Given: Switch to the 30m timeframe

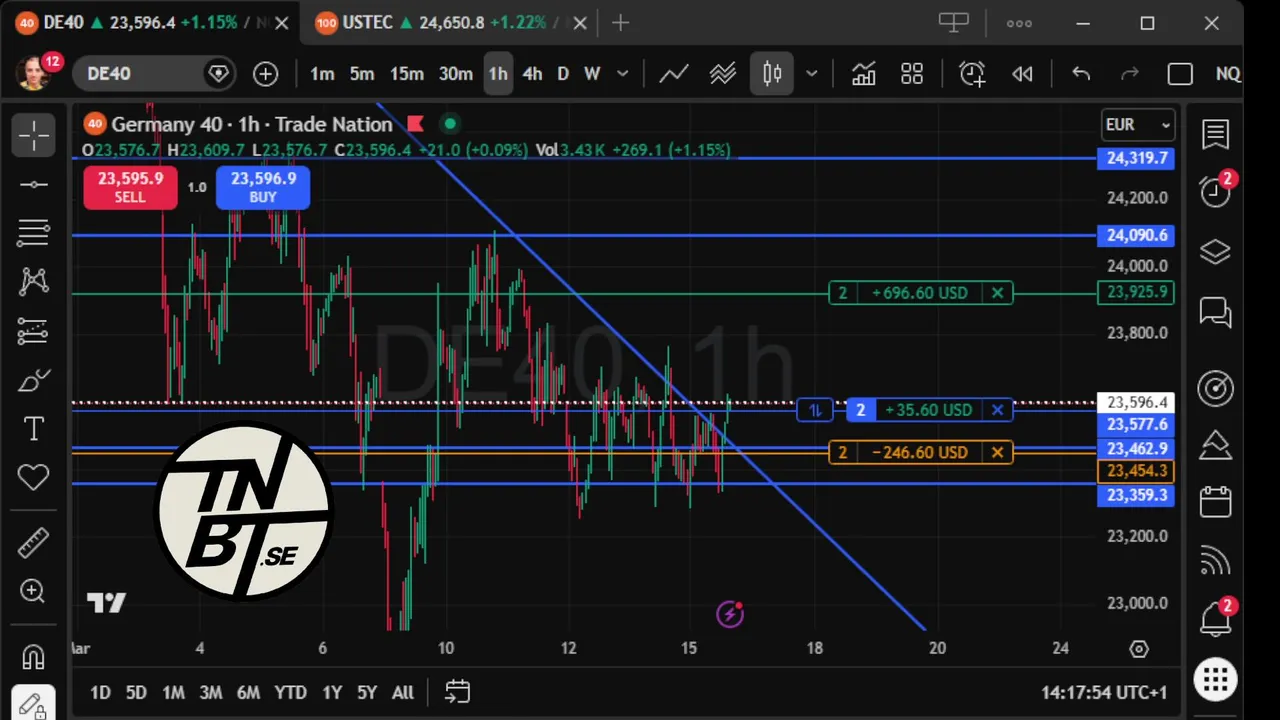Looking at the screenshot, I should (456, 73).
